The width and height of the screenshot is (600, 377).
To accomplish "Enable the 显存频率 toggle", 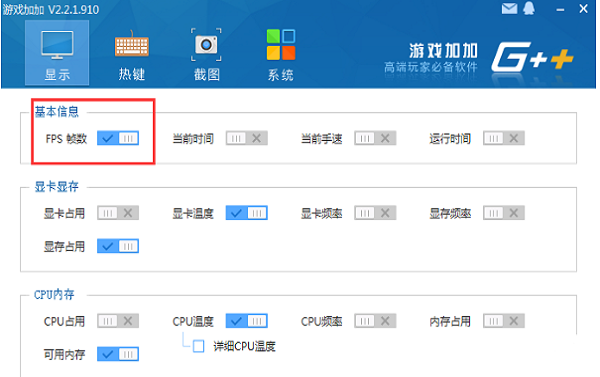I will coord(504,213).
